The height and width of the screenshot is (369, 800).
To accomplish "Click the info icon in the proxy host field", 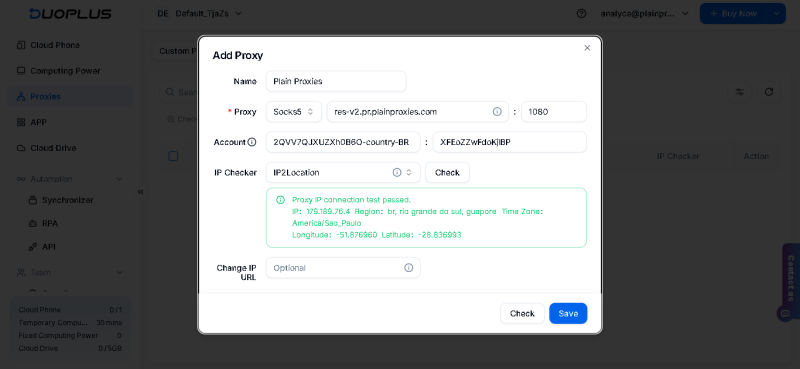I will click(x=497, y=111).
